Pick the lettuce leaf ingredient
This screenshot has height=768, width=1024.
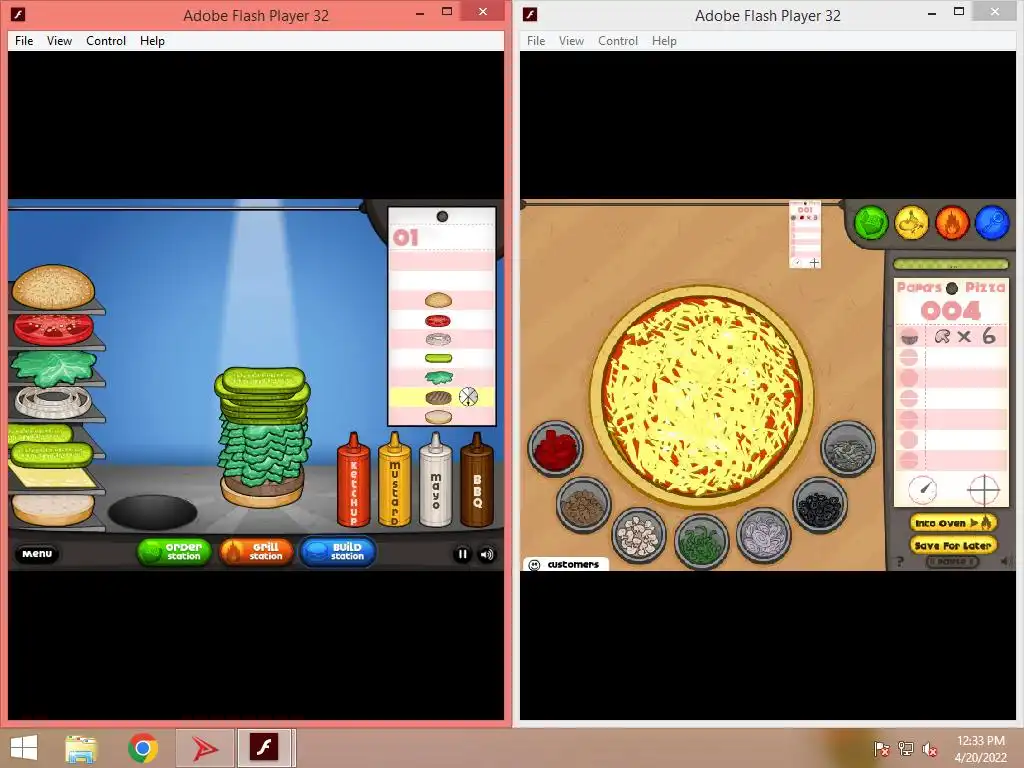[x=54, y=368]
